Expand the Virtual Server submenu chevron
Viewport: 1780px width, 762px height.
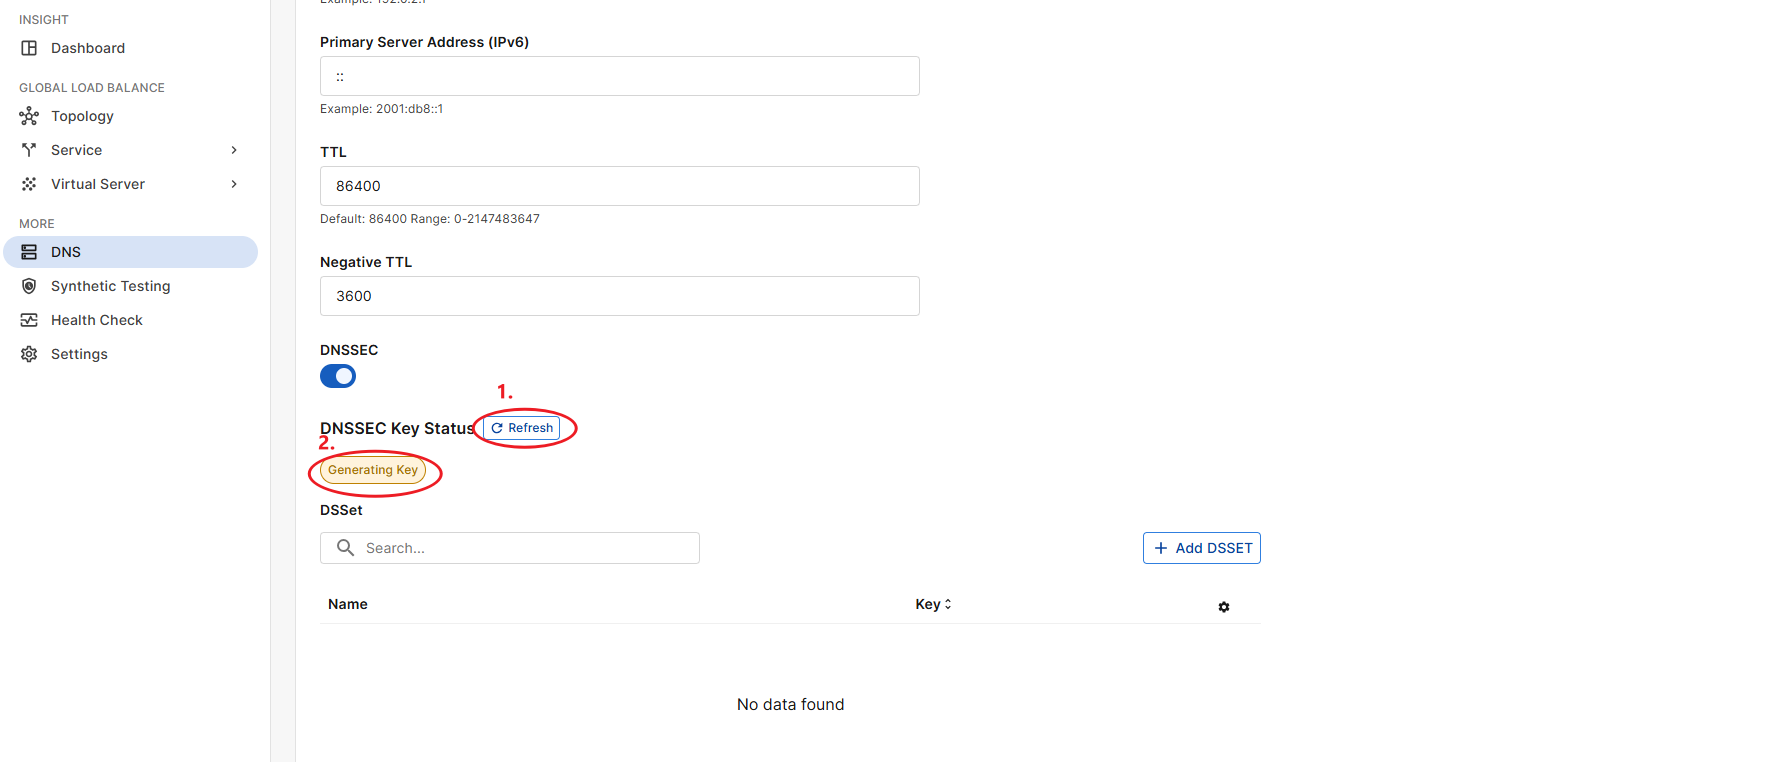click(x=234, y=184)
